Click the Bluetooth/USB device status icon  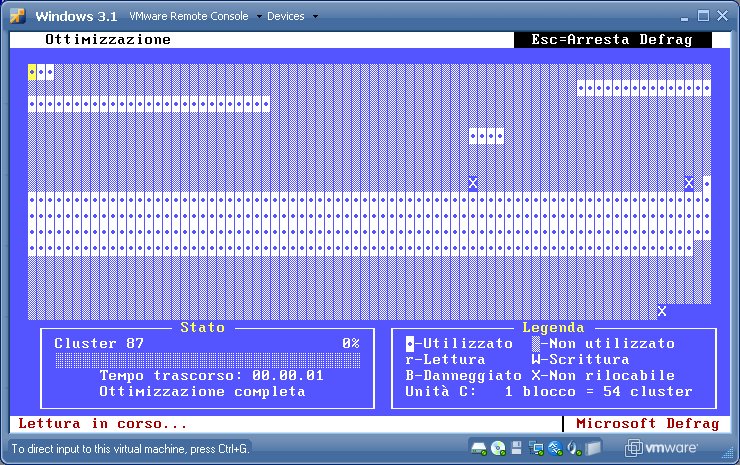tap(555, 448)
